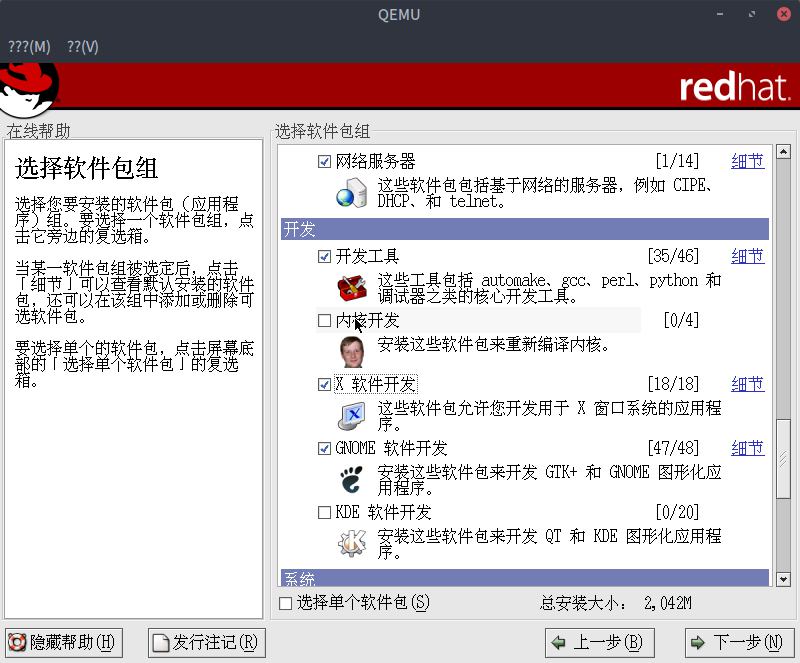
Task: Click the [0/20] package count
Action: (677, 512)
